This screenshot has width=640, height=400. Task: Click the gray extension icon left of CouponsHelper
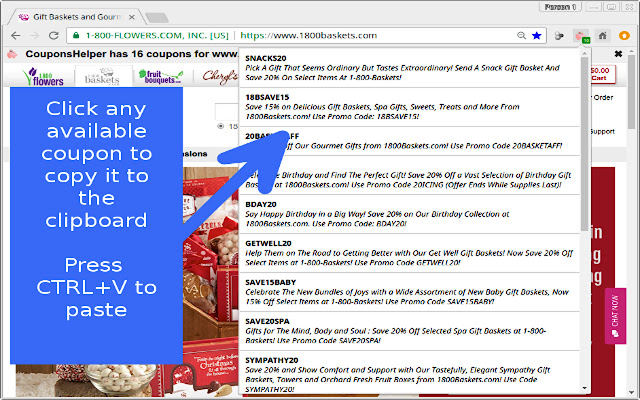(x=559, y=36)
